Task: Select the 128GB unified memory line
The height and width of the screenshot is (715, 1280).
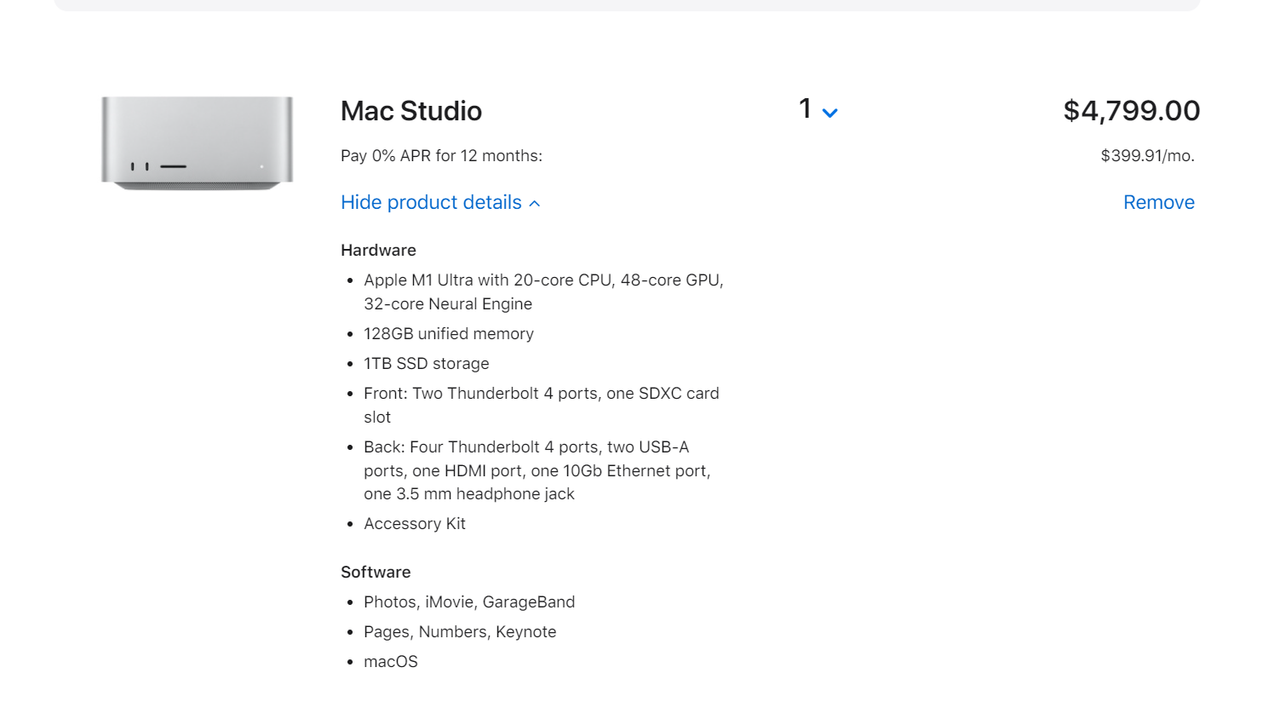Action: point(449,334)
